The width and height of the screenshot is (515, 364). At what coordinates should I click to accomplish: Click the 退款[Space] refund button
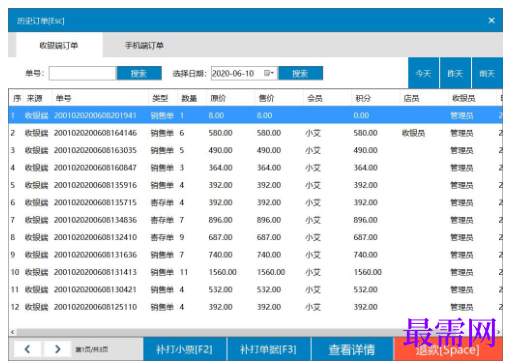(x=448, y=349)
